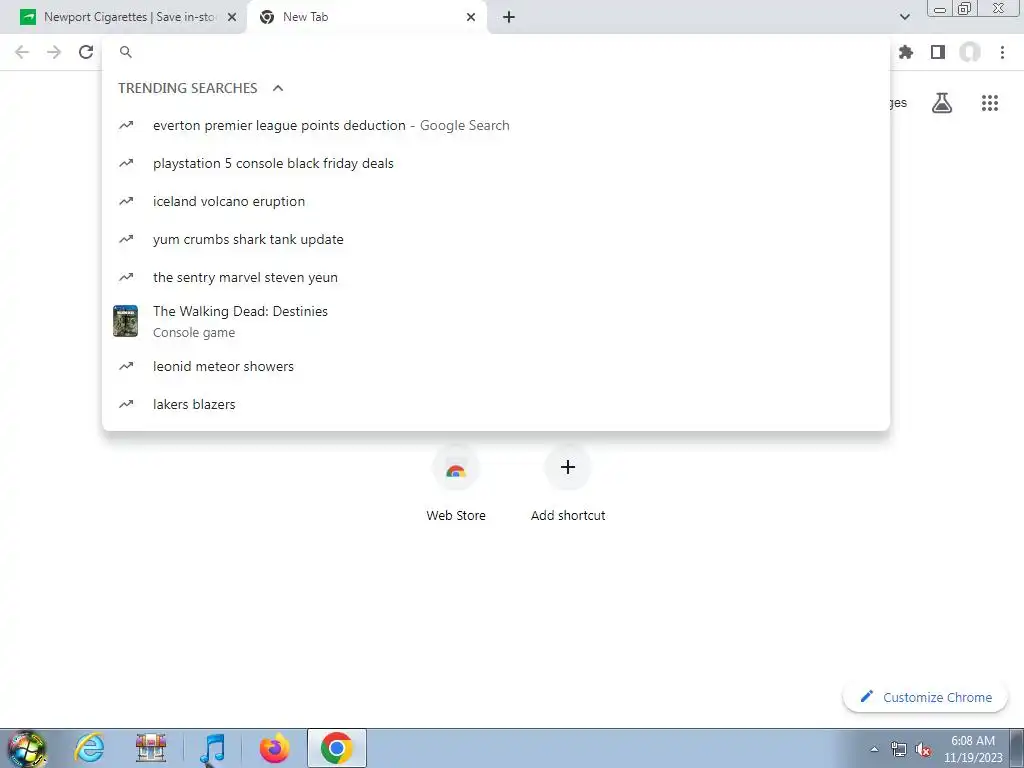Open the Windows Start orb
The height and width of the screenshot is (768, 1024).
pos(26,748)
